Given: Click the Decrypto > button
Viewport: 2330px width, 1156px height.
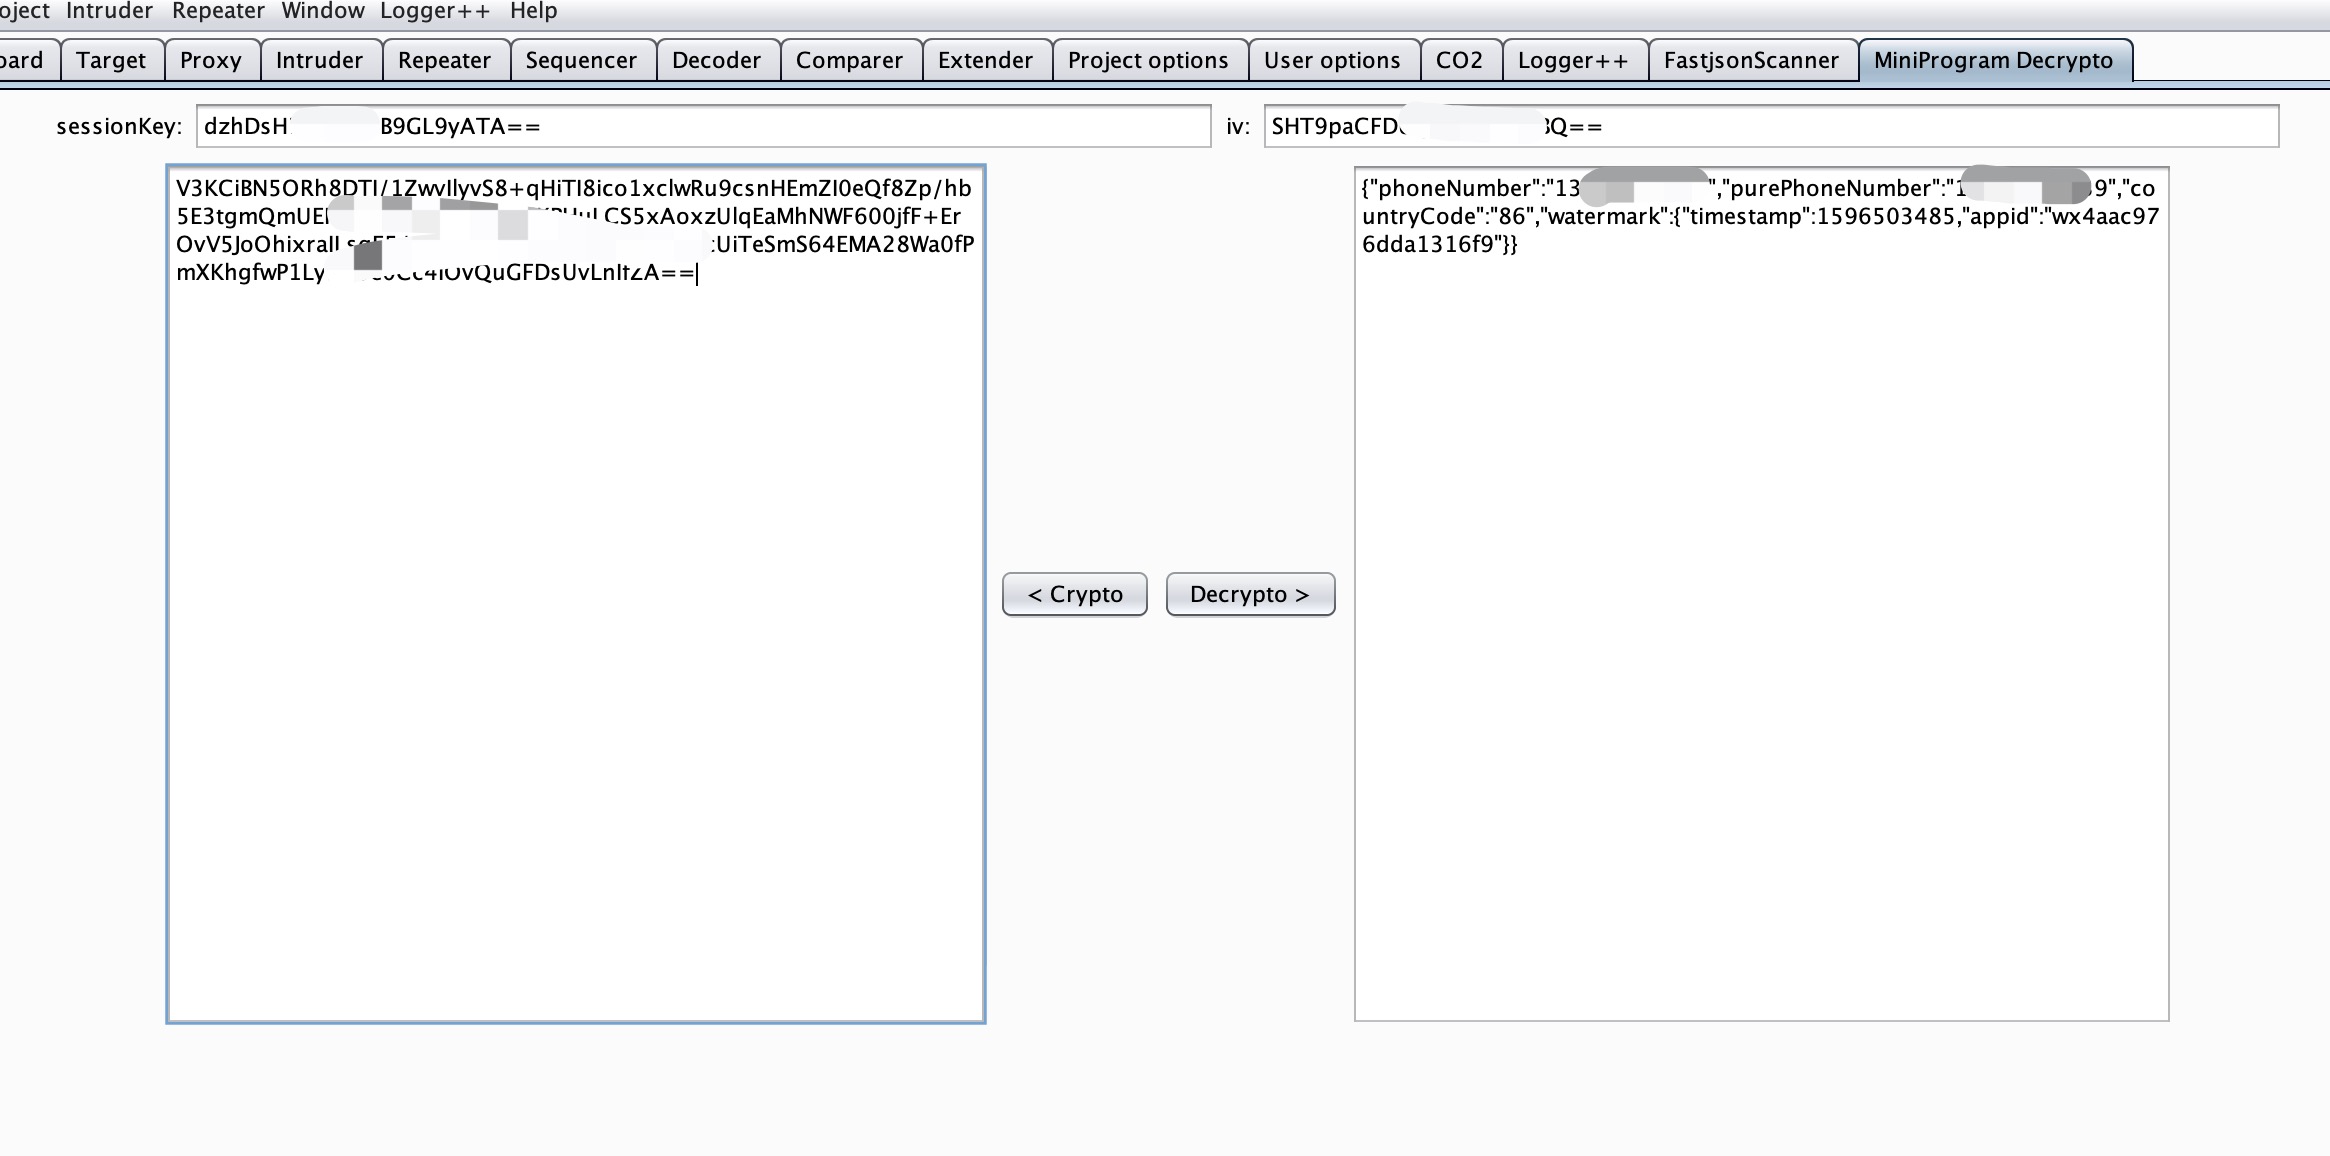Looking at the screenshot, I should pos(1250,594).
